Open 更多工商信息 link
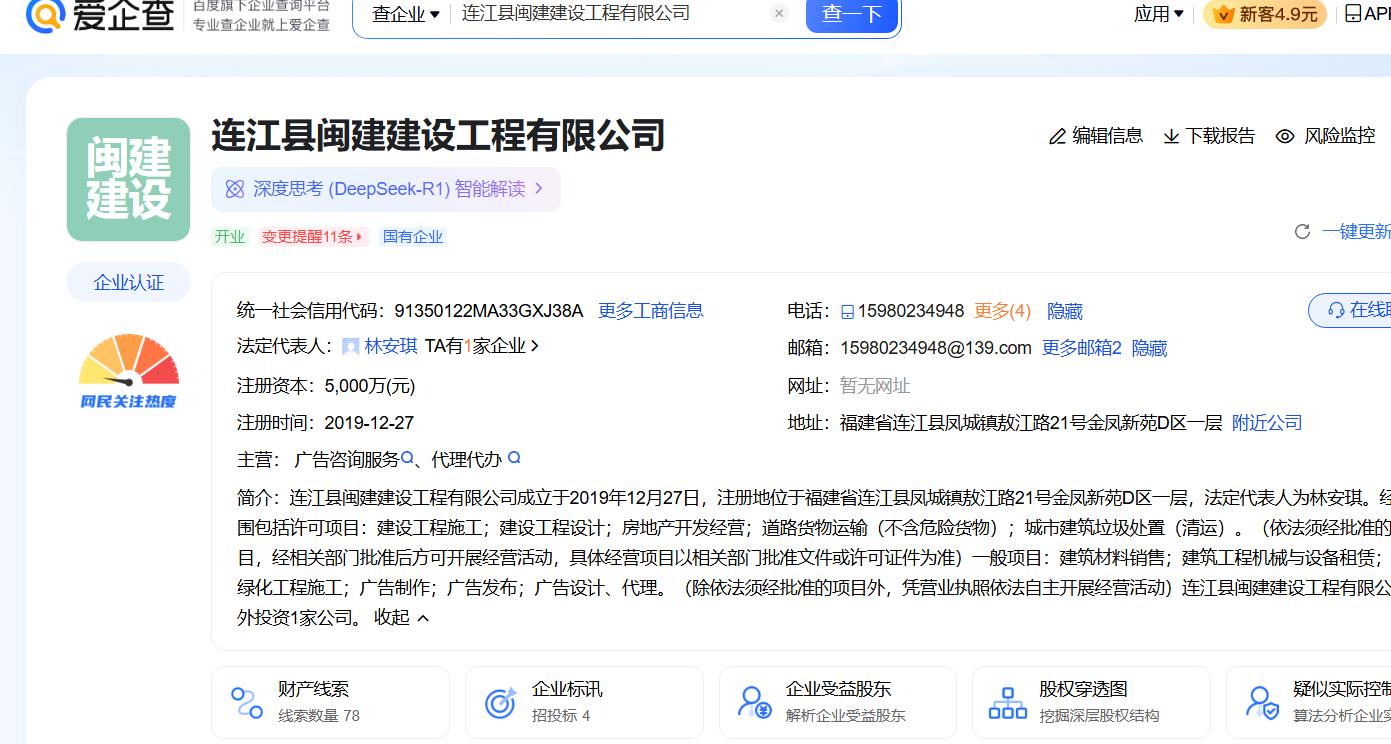The image size is (1391, 744). 650,311
